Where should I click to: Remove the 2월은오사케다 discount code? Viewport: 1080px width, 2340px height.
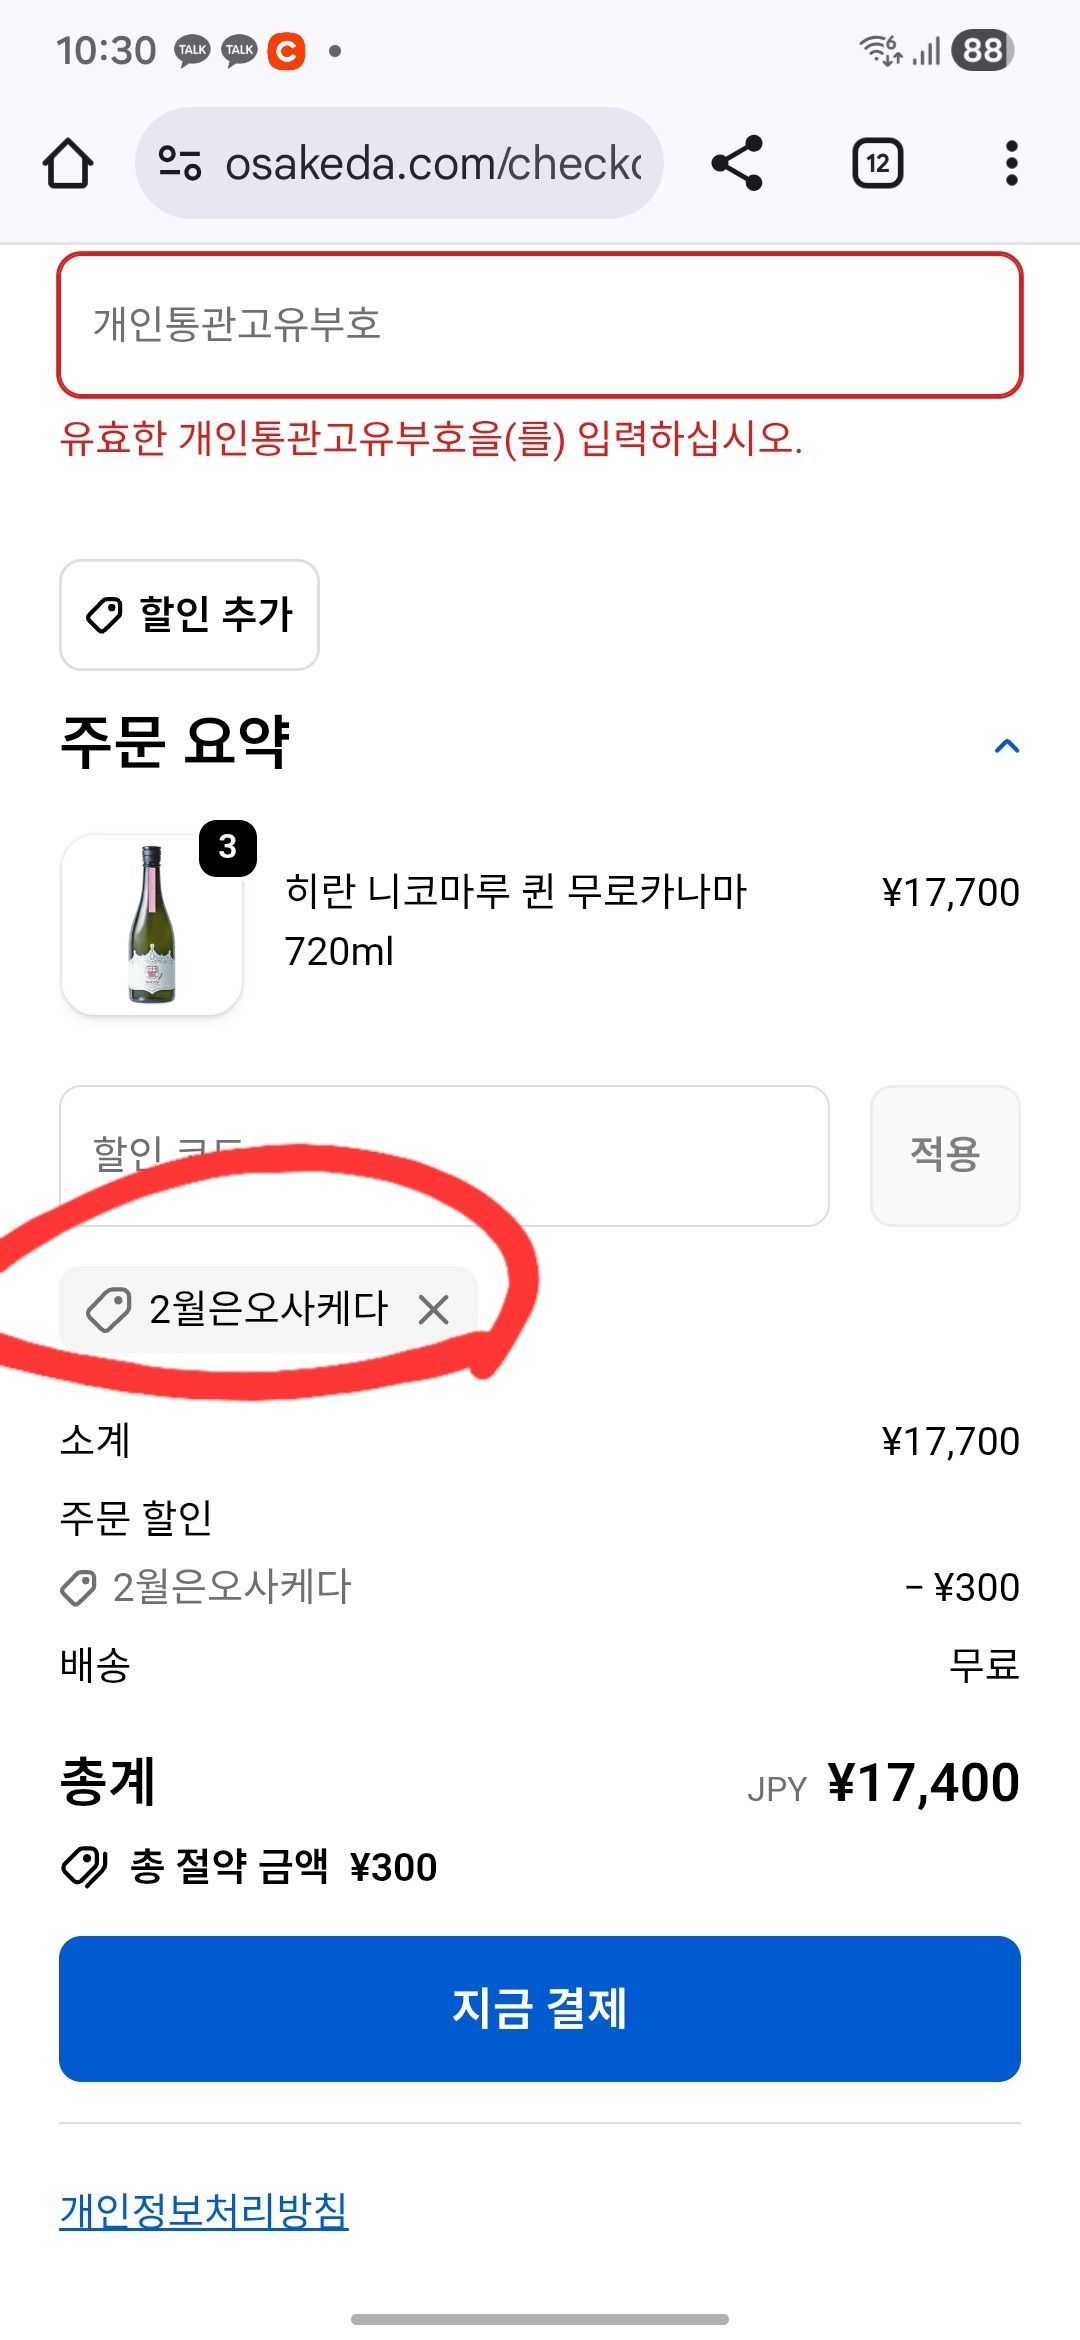coord(434,1309)
